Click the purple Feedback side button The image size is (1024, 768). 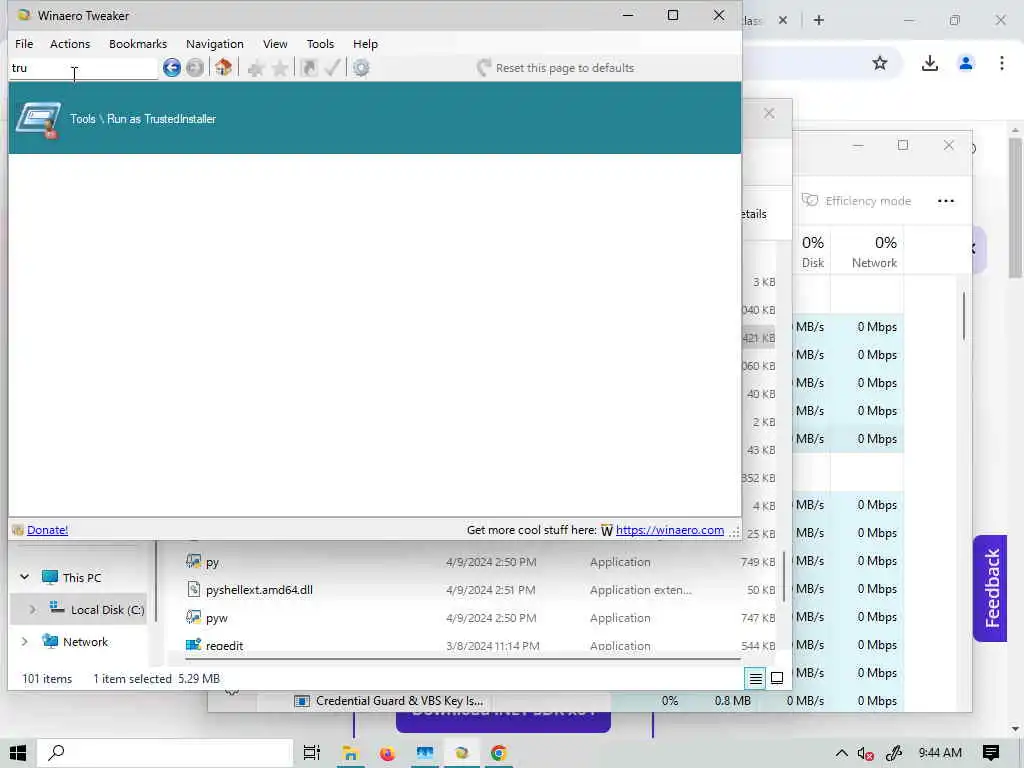pyautogui.click(x=990, y=588)
